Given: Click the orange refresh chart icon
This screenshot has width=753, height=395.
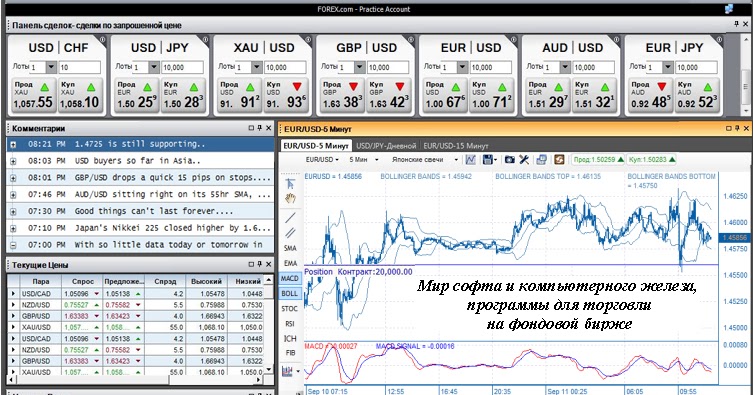Looking at the screenshot, I should 559,159.
